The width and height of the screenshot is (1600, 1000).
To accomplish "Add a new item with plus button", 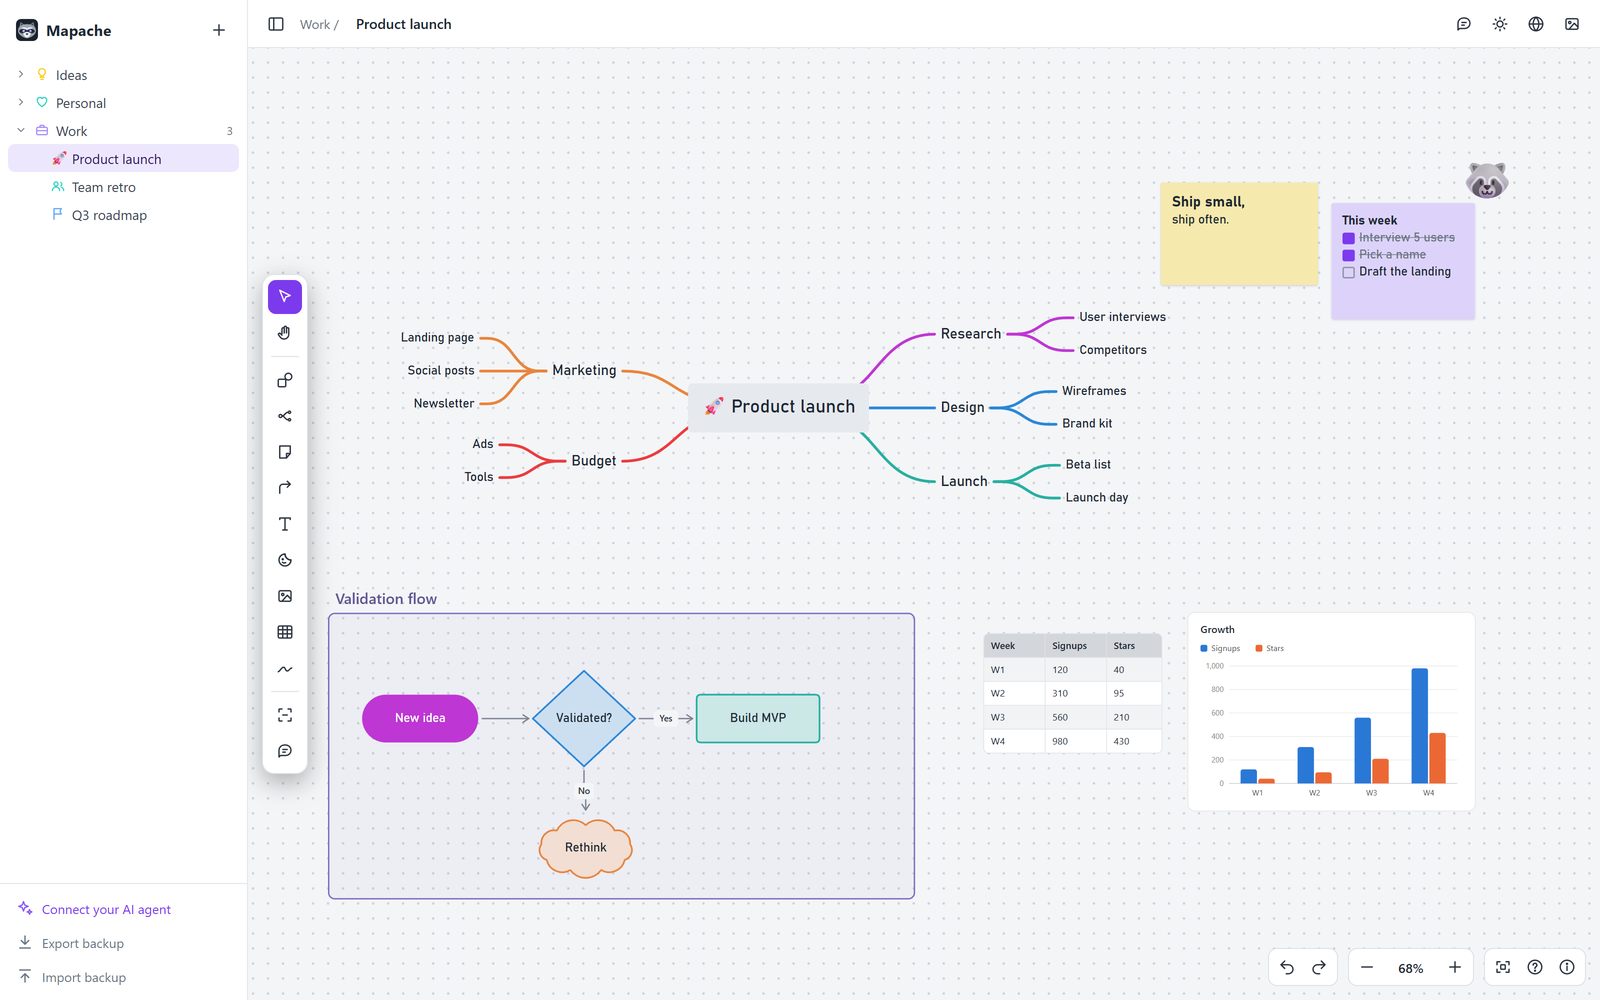I will [219, 30].
